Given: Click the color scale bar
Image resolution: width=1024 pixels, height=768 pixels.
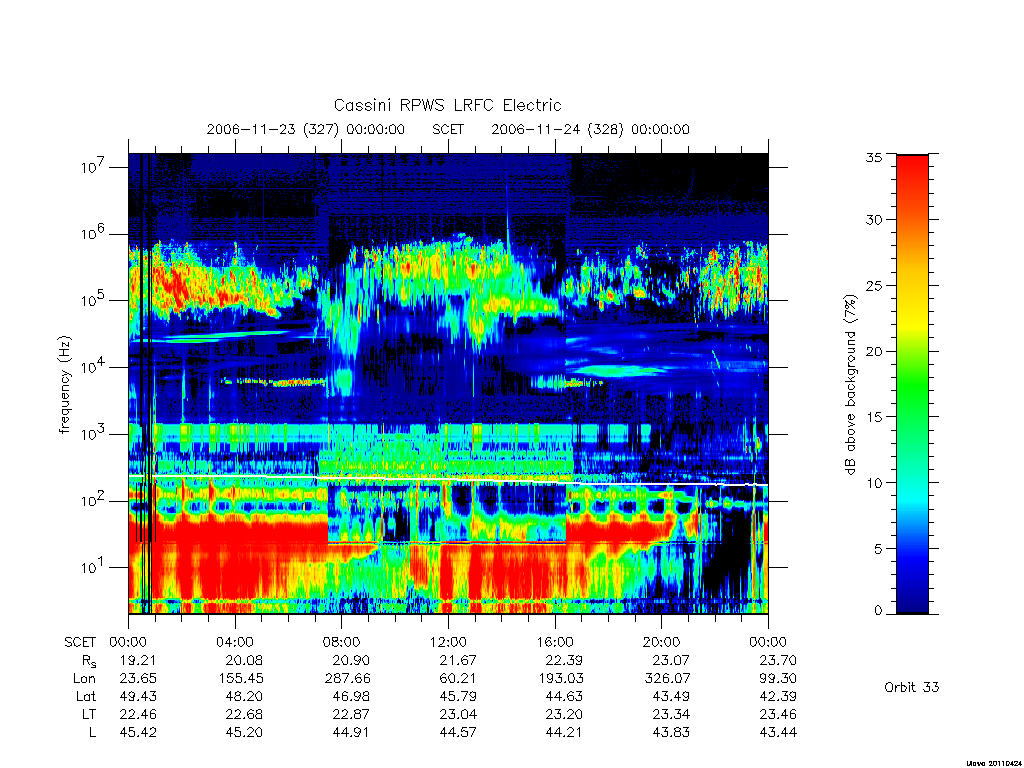Looking at the screenshot, I should [x=912, y=384].
